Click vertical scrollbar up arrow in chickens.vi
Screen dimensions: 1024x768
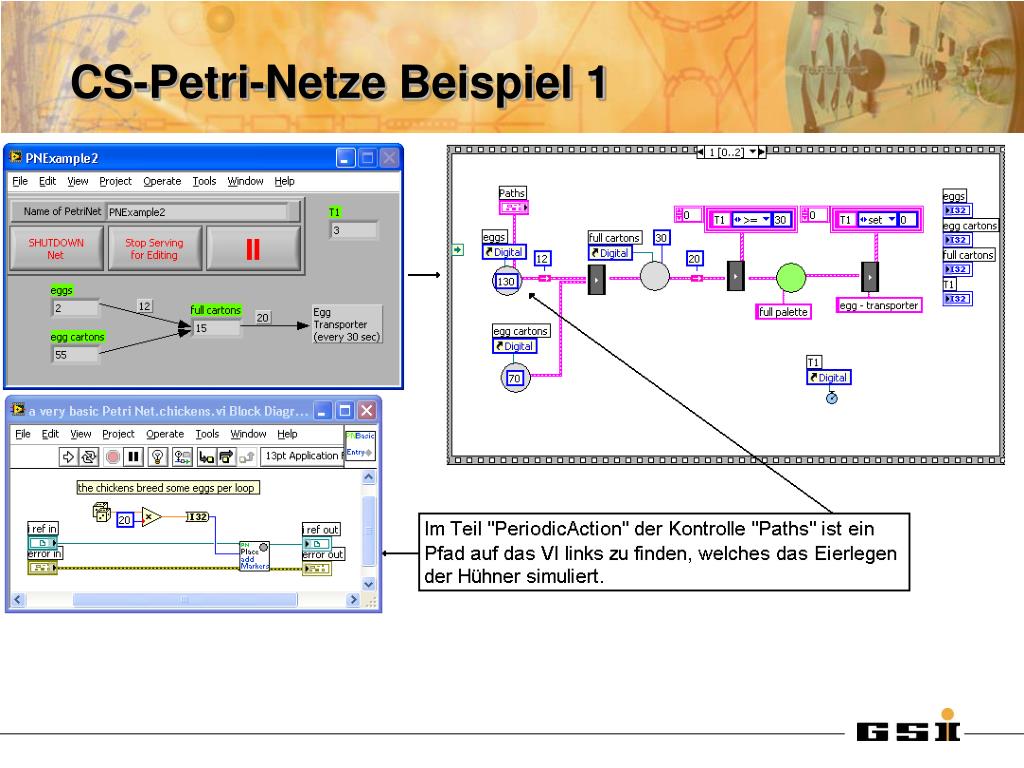pos(368,477)
